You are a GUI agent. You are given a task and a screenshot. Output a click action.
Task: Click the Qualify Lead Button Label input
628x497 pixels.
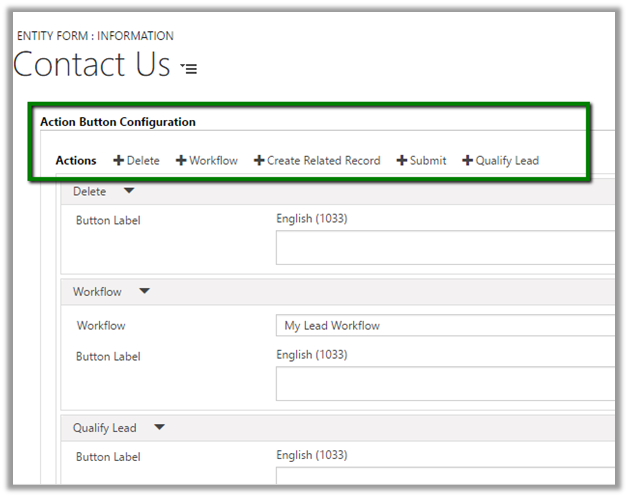pyautogui.click(x=445, y=480)
